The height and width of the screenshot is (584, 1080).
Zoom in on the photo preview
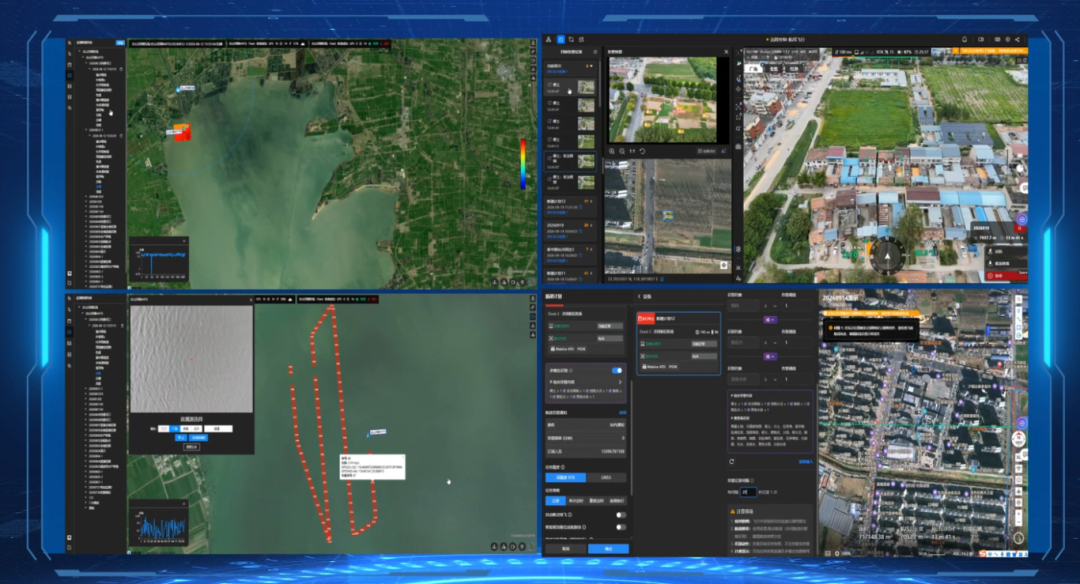point(612,151)
